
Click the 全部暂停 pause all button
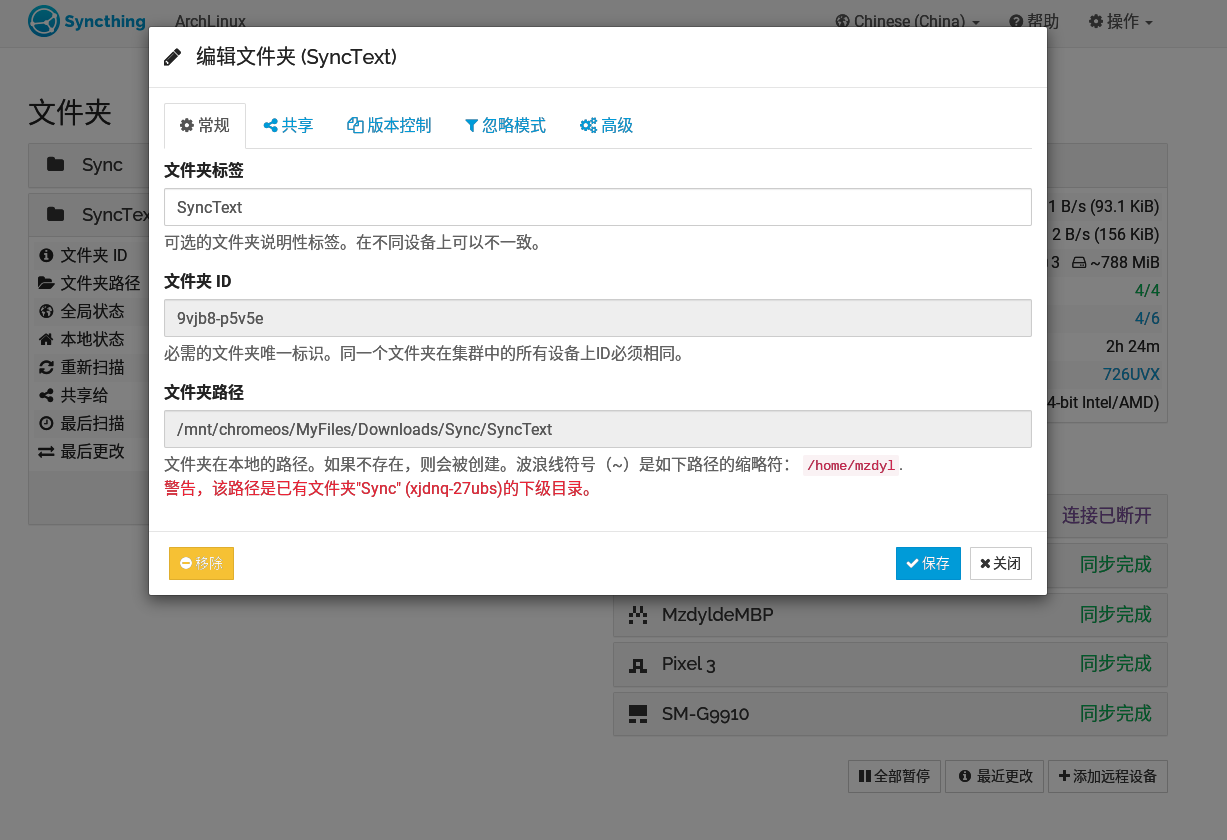coord(894,776)
